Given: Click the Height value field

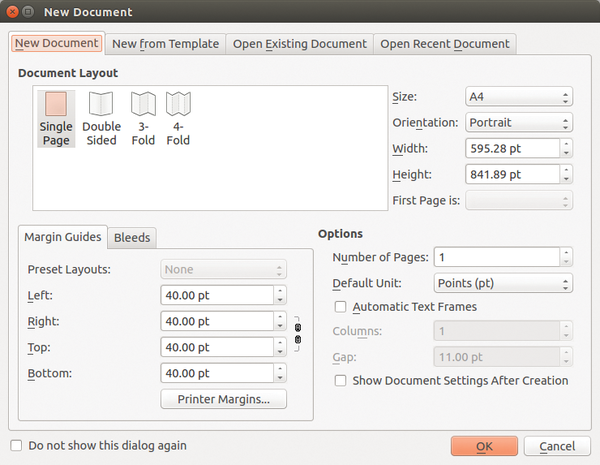Looking at the screenshot, I should point(513,175).
